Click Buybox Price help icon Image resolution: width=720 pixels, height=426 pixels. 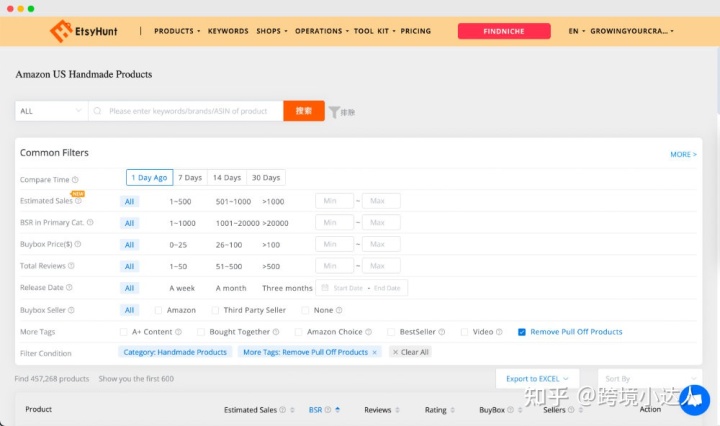78,244
